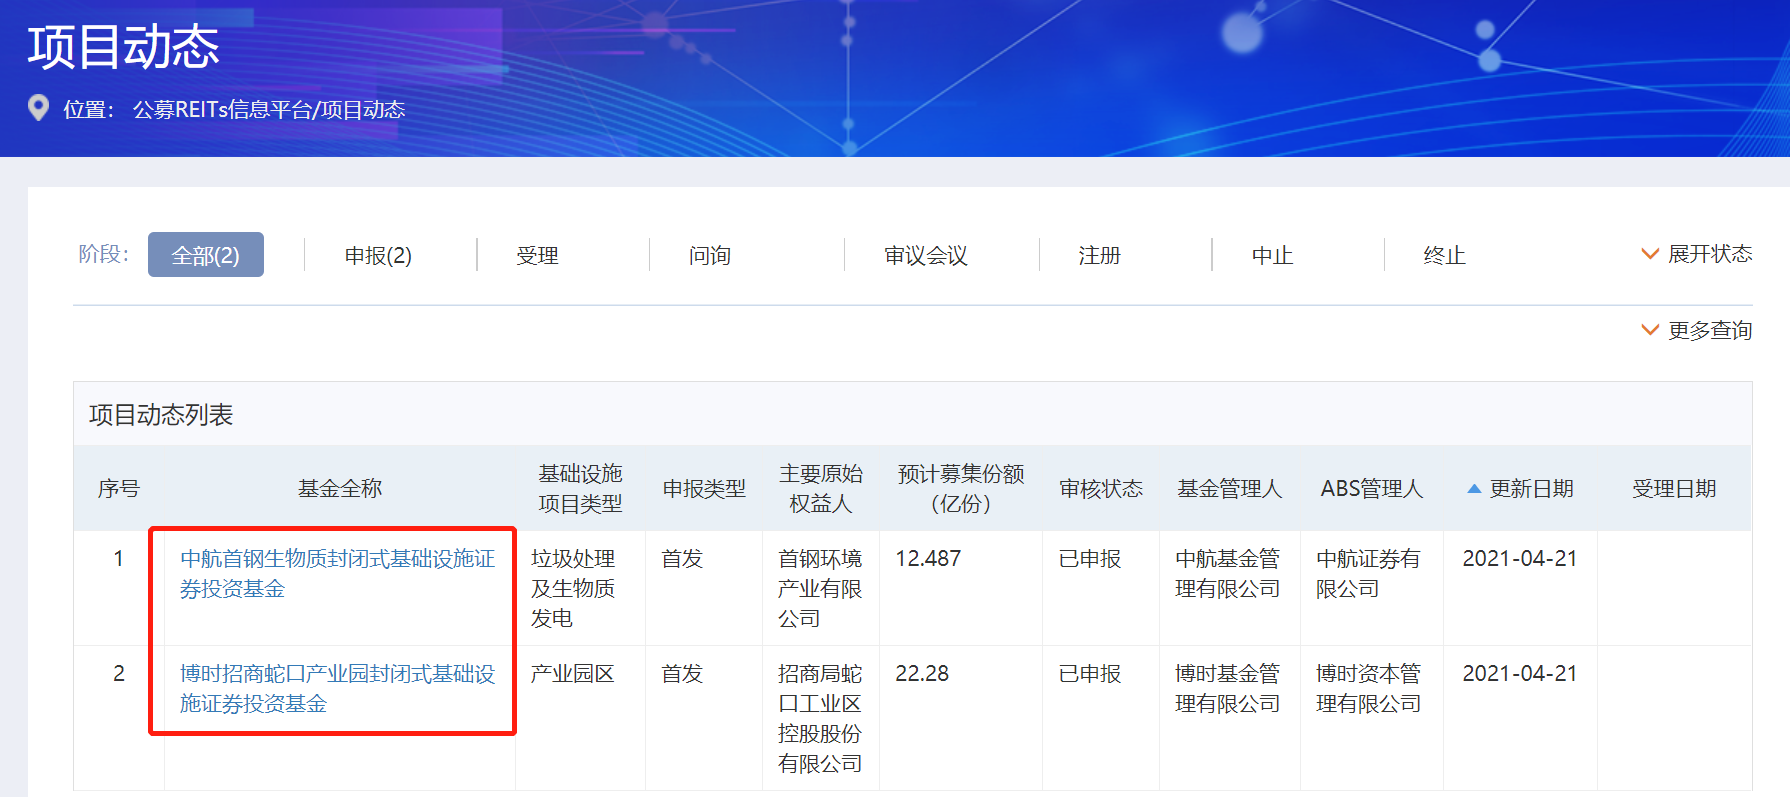
Task: Open 博时招商蛇口产业园封闭式基础设施证券投资基金 link
Action: click(338, 689)
